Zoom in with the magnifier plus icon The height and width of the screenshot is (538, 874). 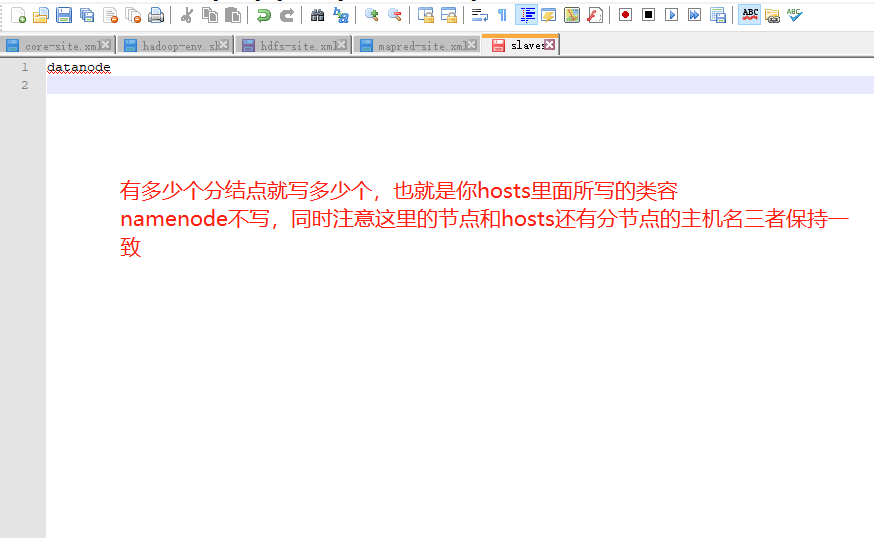click(371, 15)
